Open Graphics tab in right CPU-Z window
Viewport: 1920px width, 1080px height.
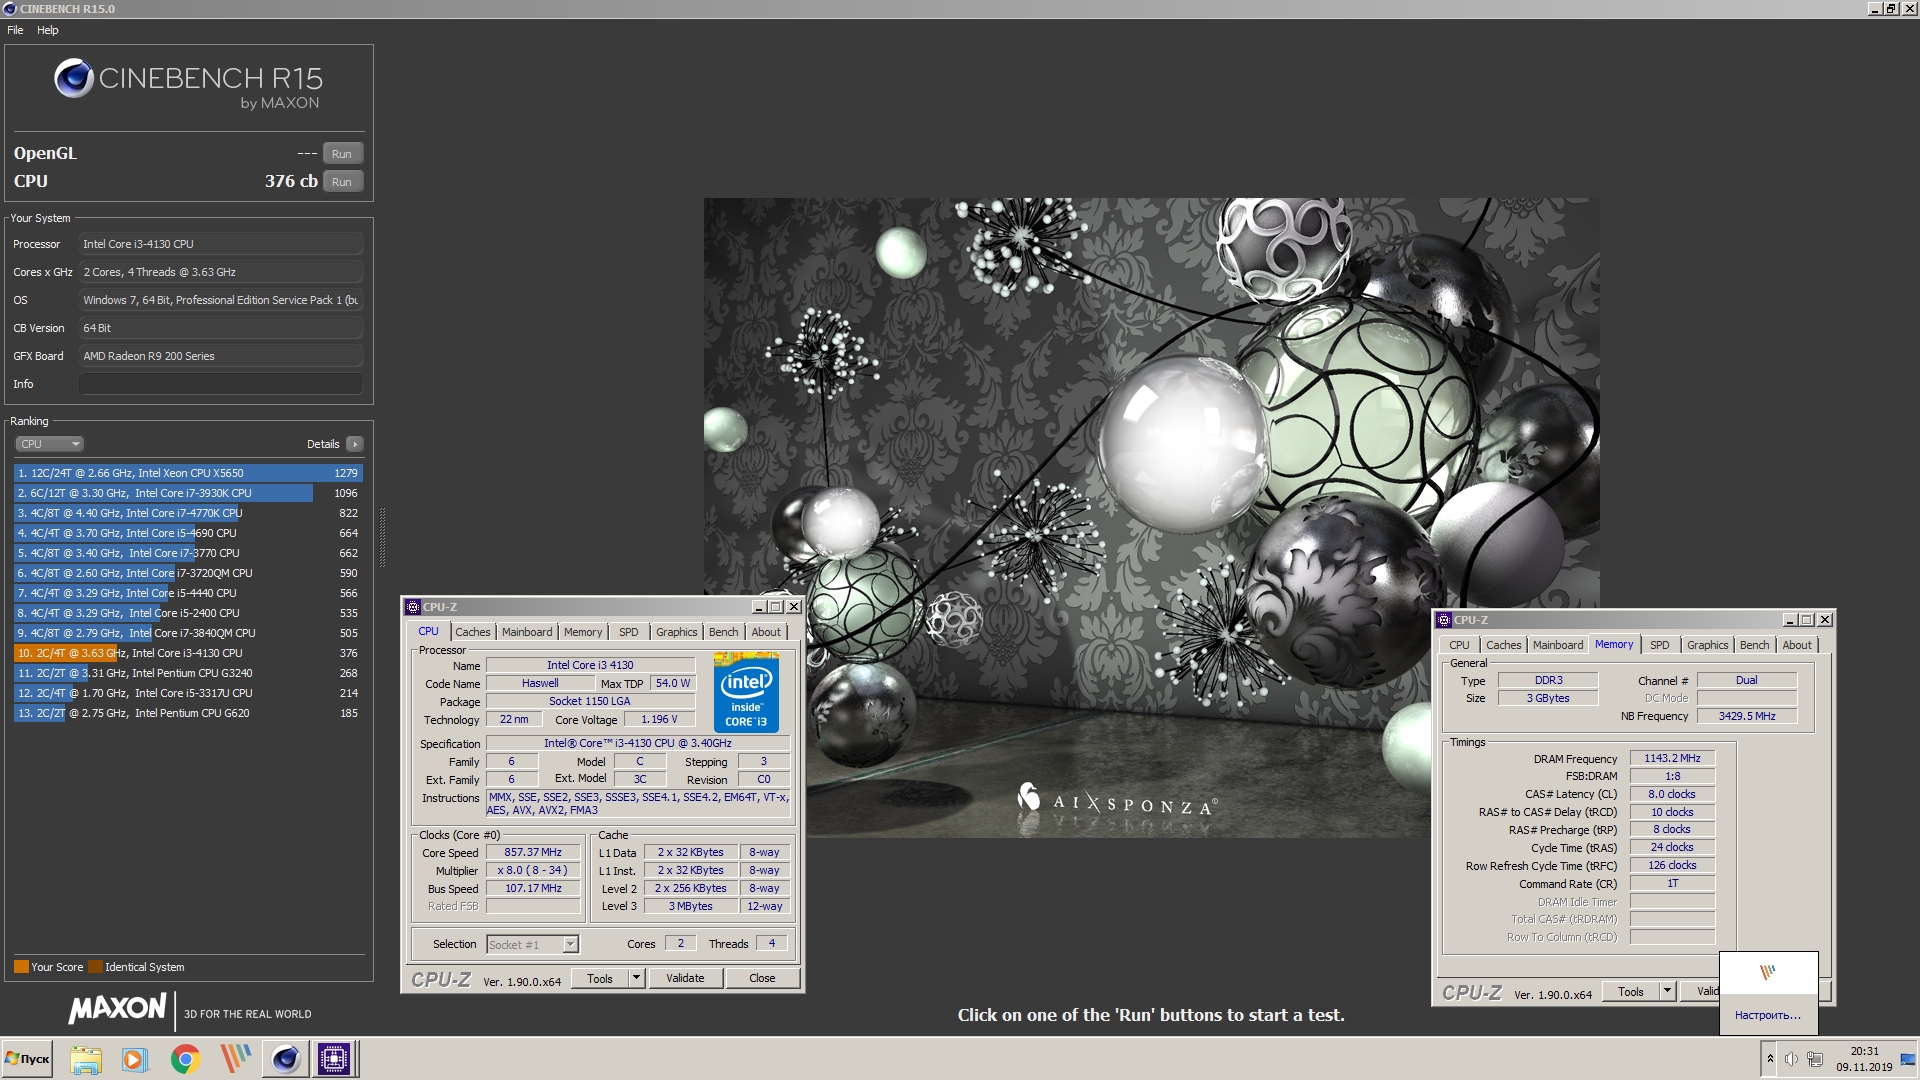1707,645
